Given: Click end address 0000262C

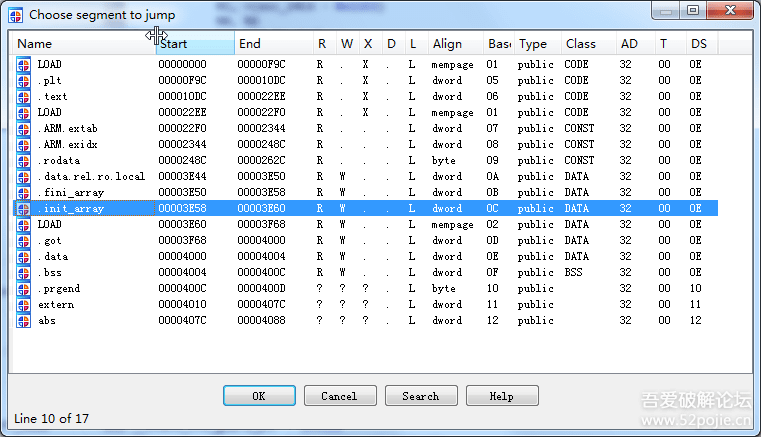Looking at the screenshot, I should tap(262, 161).
